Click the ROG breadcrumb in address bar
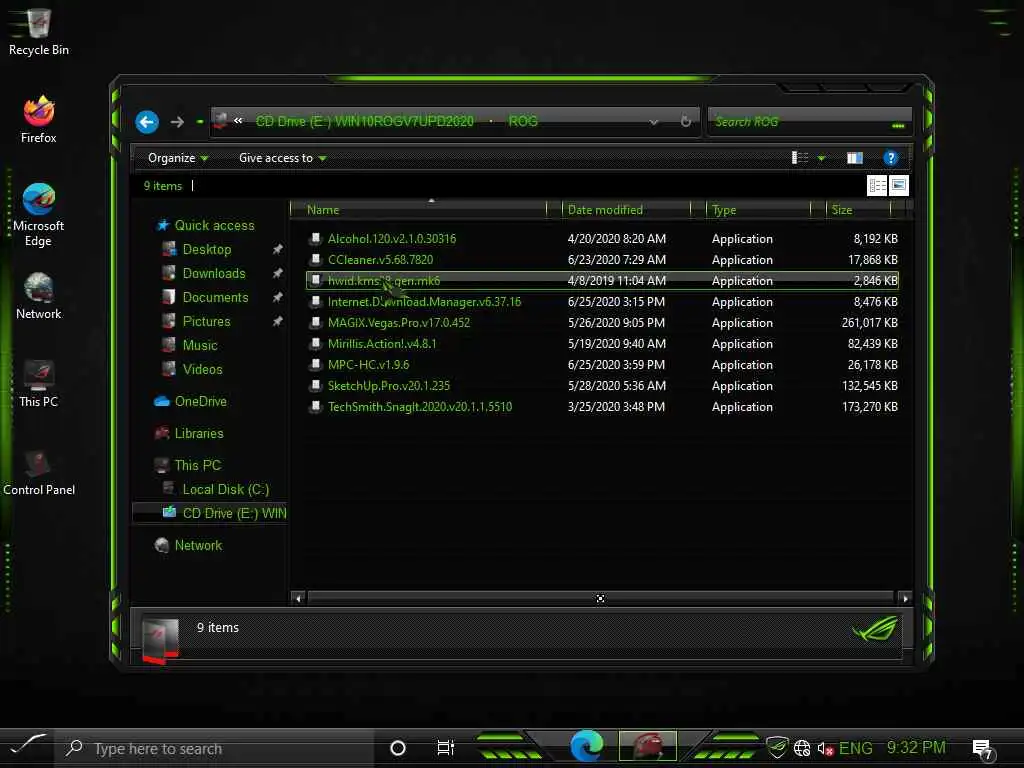This screenshot has height=768, width=1024. tap(523, 121)
